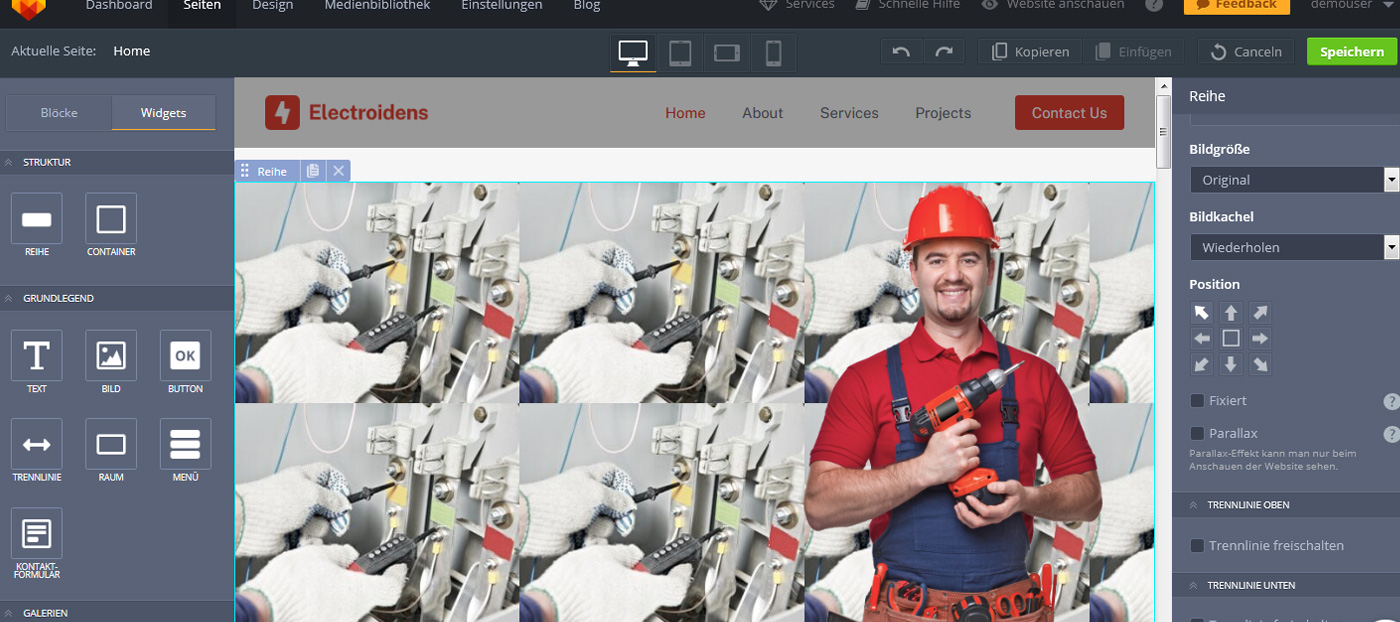Image resolution: width=1400 pixels, height=622 pixels.
Task: Set position to center square
Action: coord(1231,338)
